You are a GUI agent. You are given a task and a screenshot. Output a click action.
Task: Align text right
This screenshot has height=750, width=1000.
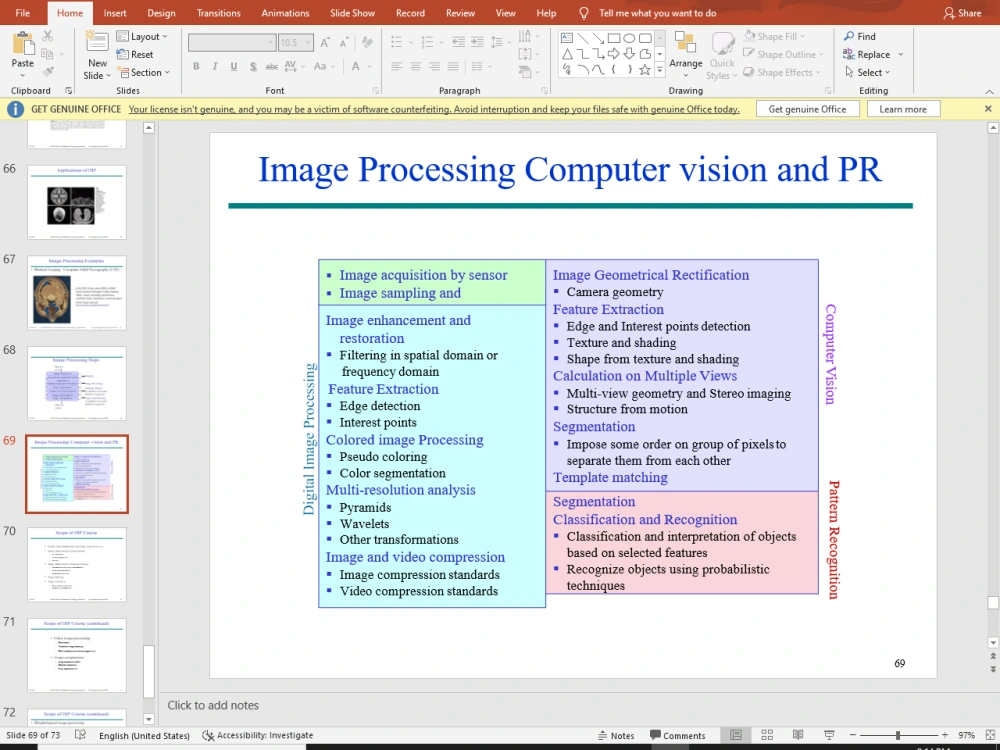[x=434, y=66]
